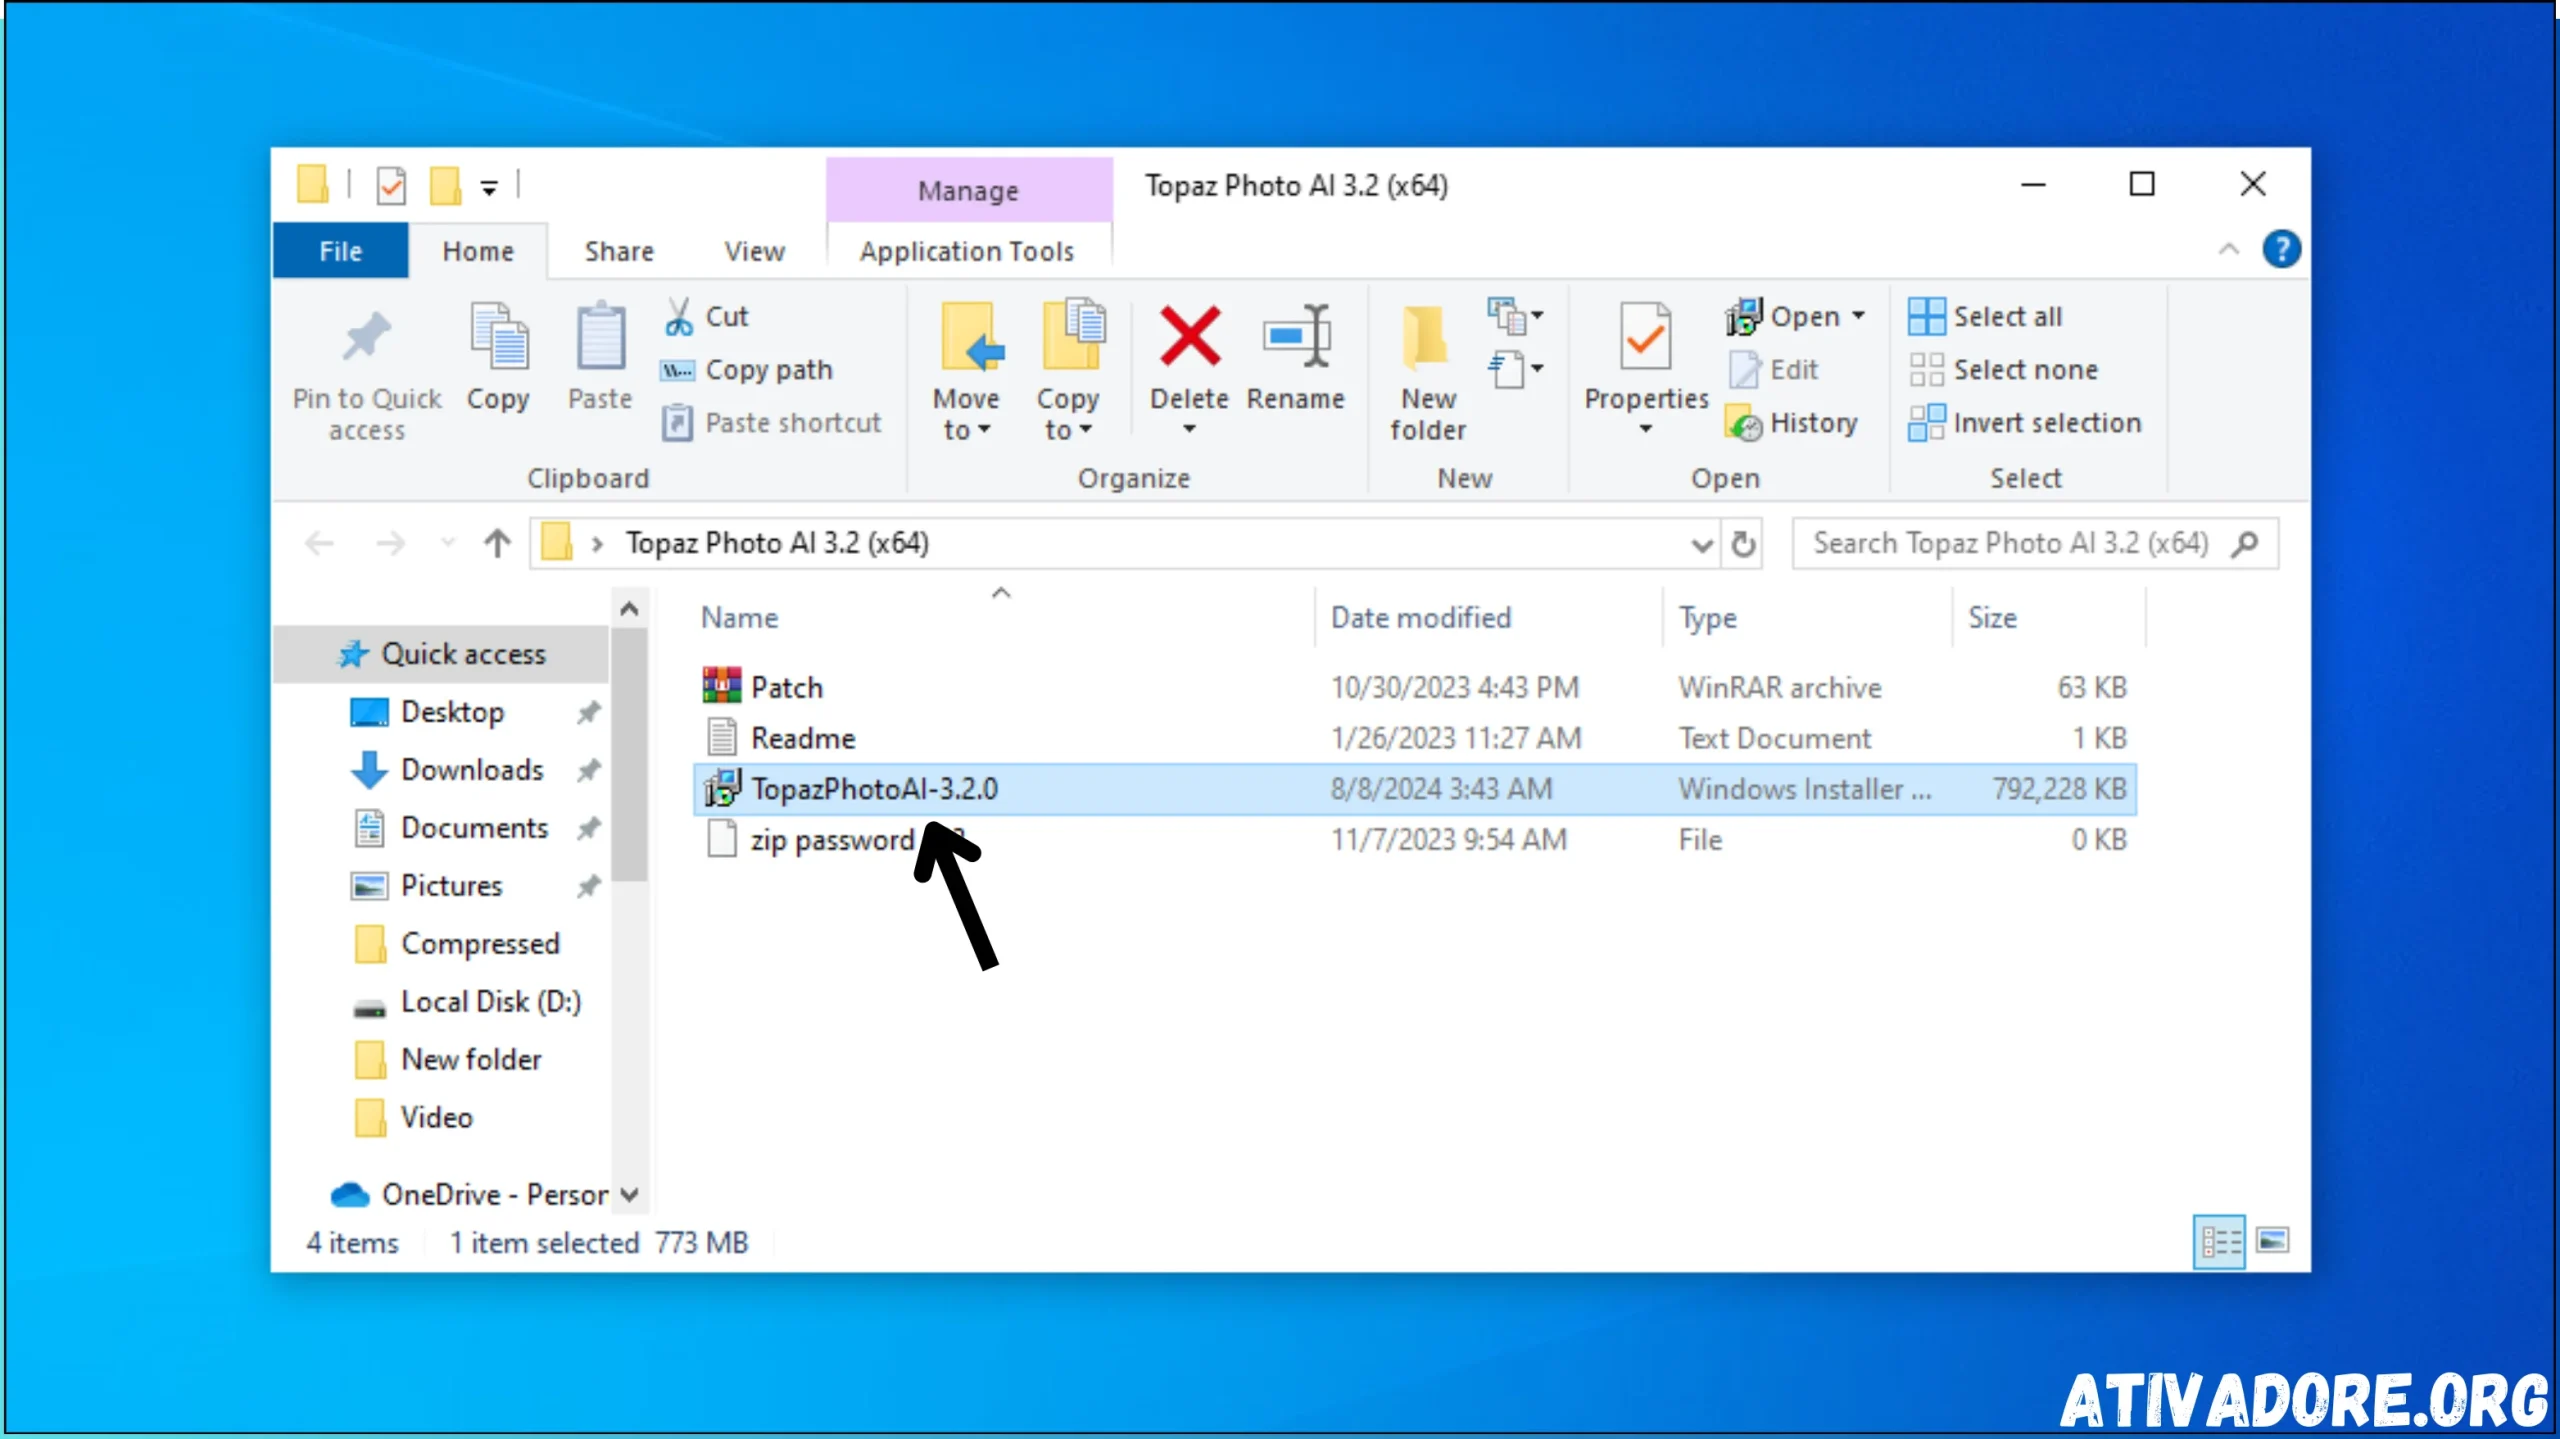Select the Readme text document
This screenshot has width=2560, height=1439.
[x=1414, y=738]
